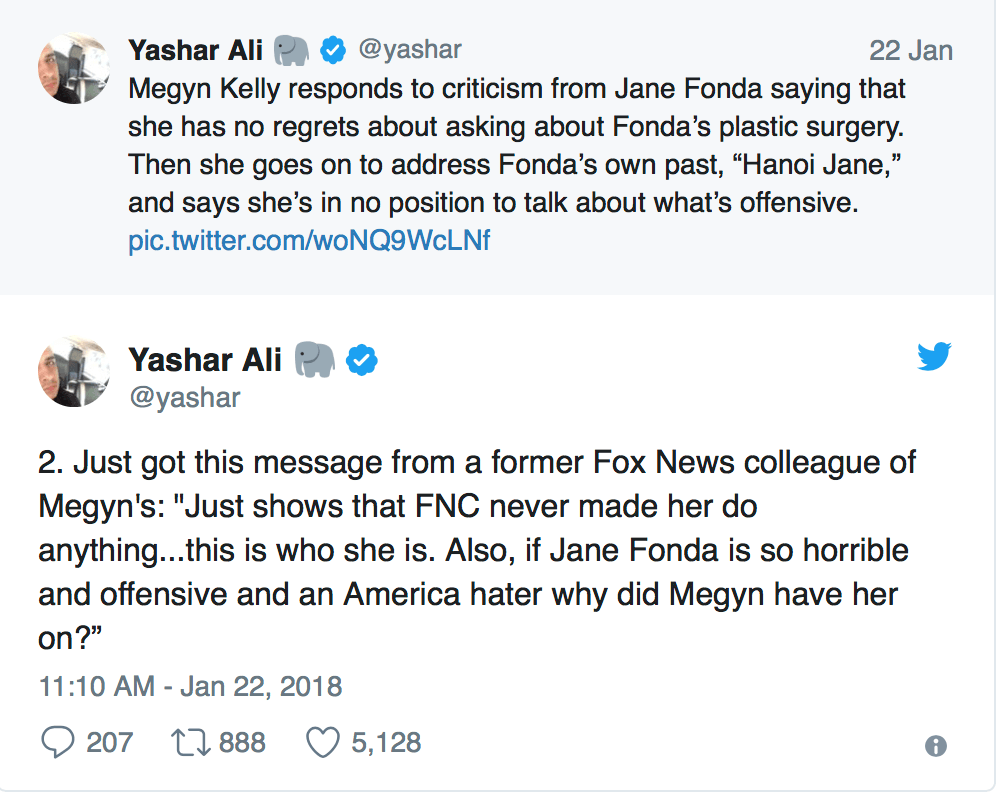
Task: Like the tweet with heart icon
Action: tap(323, 742)
